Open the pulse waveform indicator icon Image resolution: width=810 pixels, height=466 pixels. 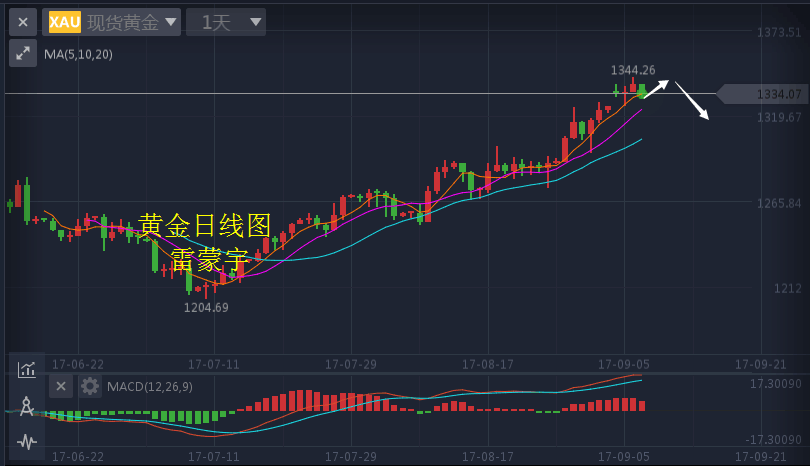click(27, 441)
